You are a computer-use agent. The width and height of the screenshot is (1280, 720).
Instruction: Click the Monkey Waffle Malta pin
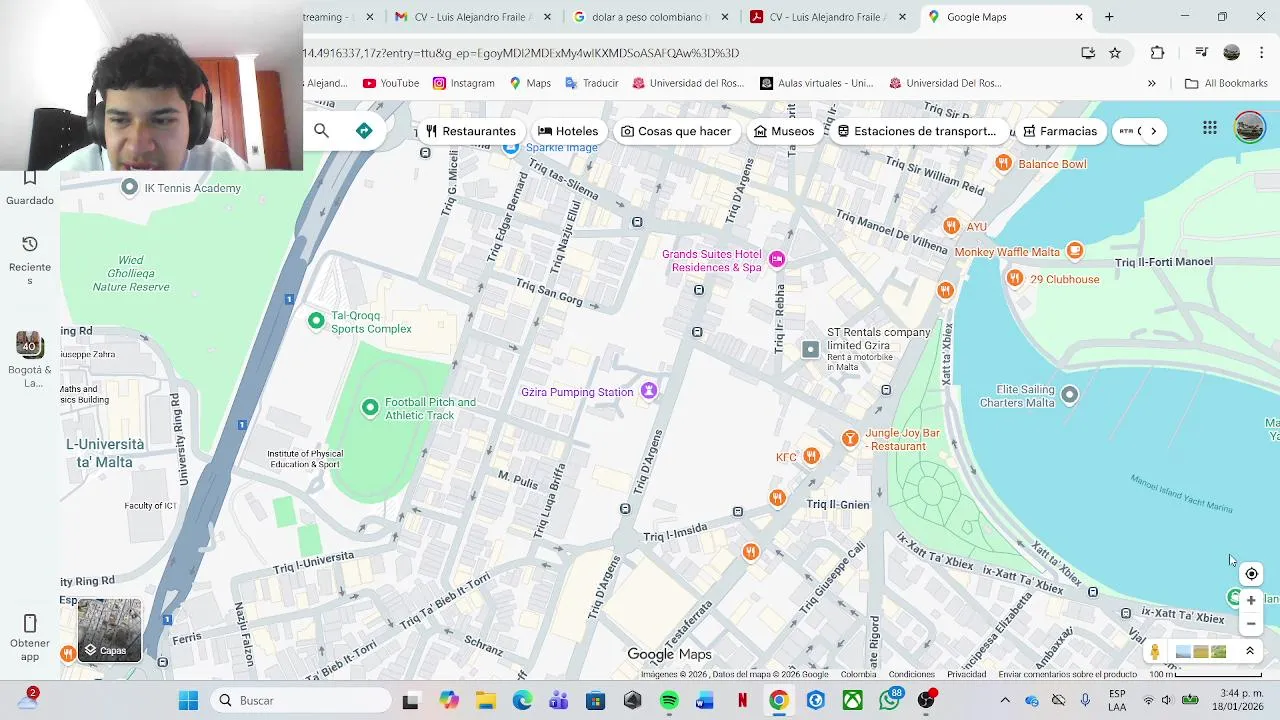click(x=1075, y=250)
